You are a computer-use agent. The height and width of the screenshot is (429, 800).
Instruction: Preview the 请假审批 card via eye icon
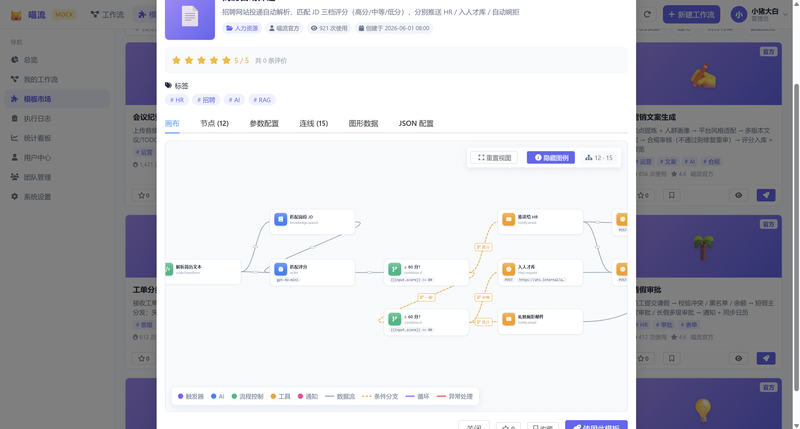(738, 359)
